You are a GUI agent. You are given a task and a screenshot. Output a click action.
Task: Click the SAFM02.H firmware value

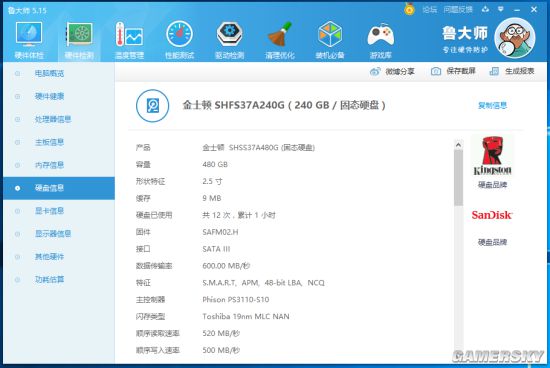point(220,232)
